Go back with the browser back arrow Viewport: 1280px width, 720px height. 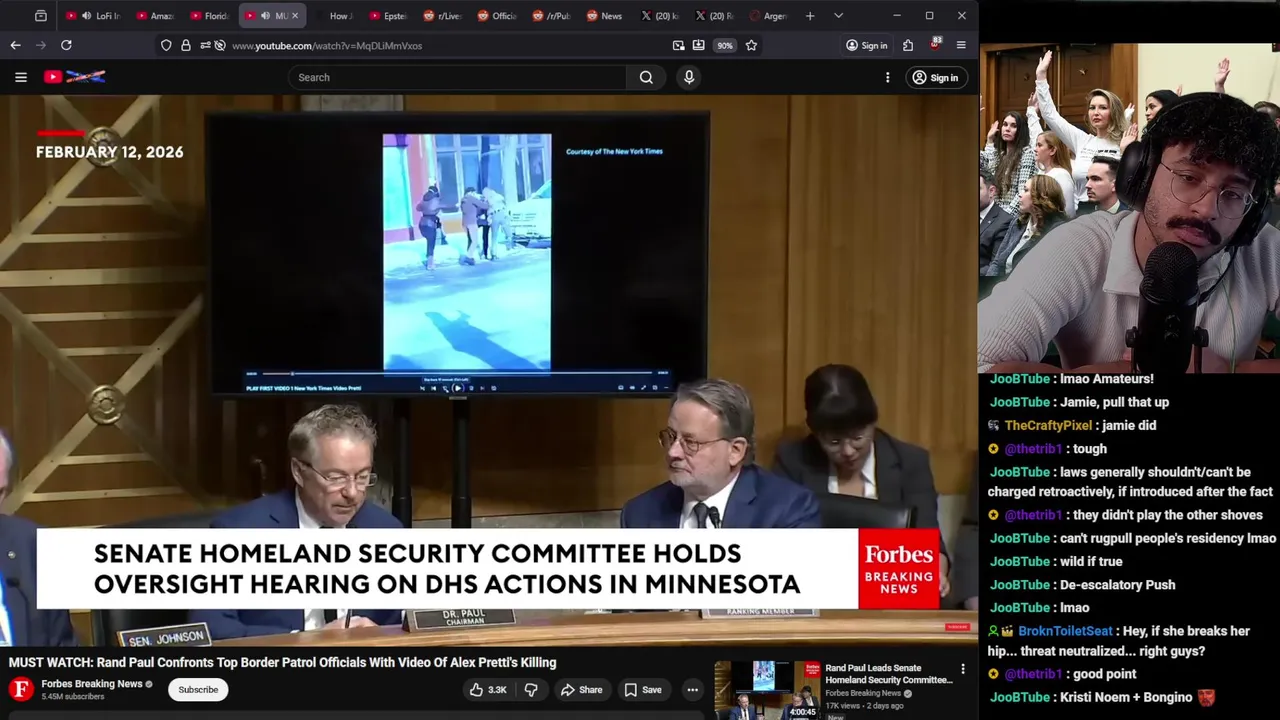(x=15, y=45)
